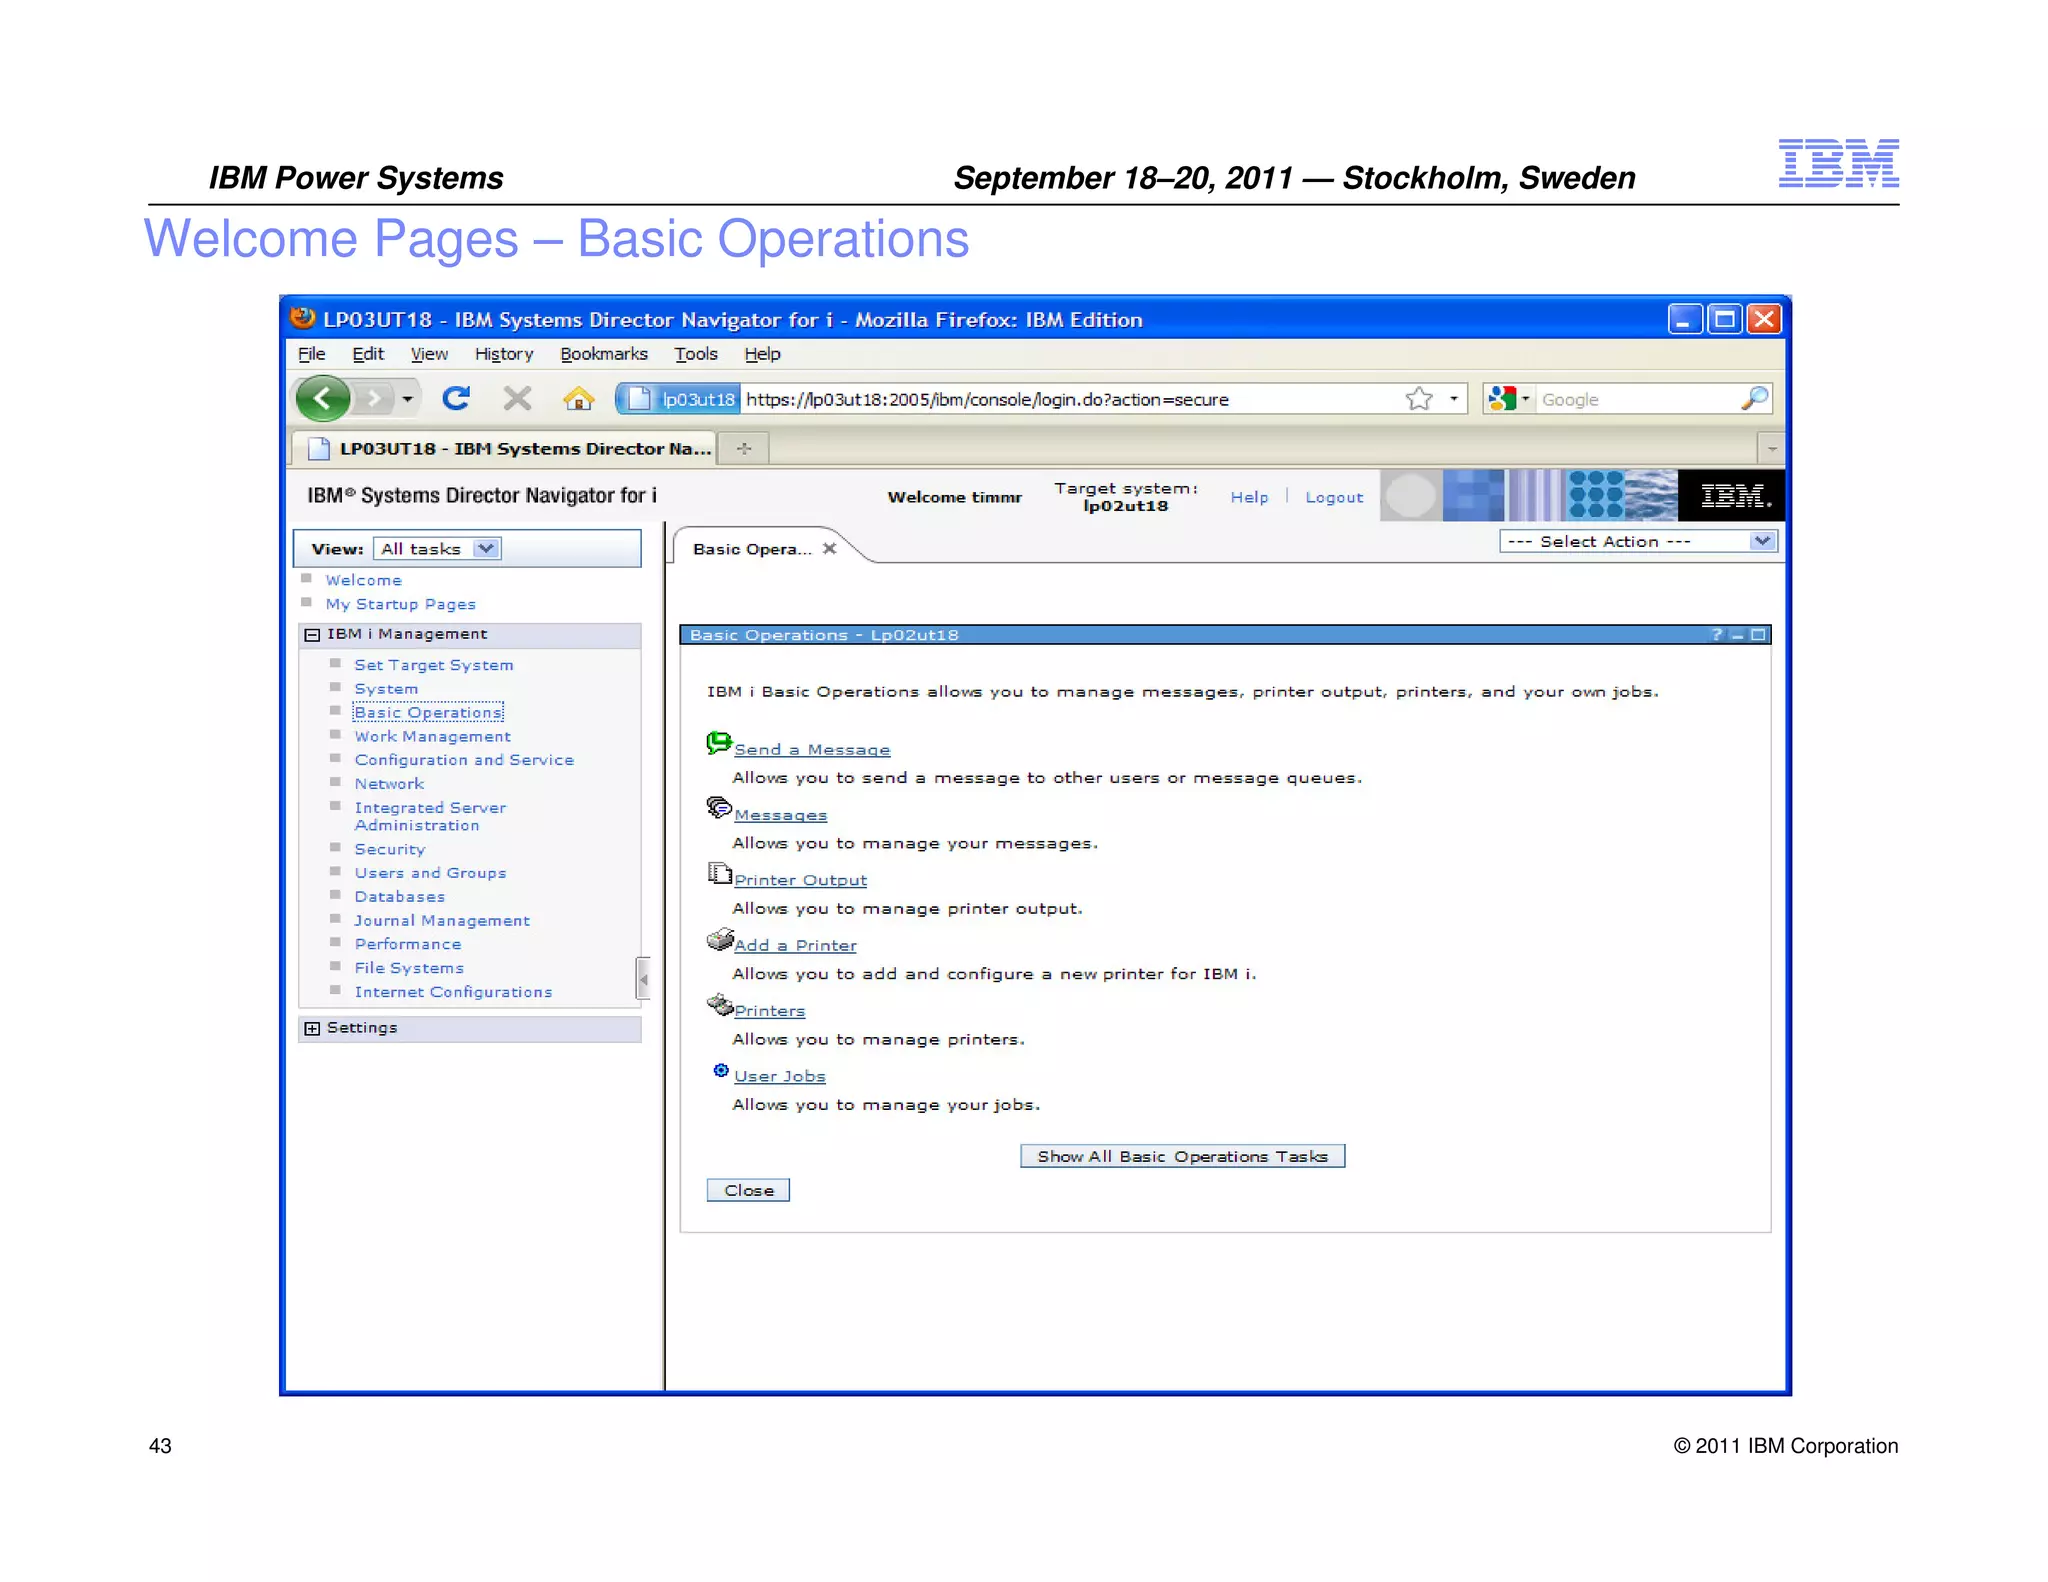The image size is (2048, 1582).
Task: Click in the Google search field
Action: (1637, 399)
